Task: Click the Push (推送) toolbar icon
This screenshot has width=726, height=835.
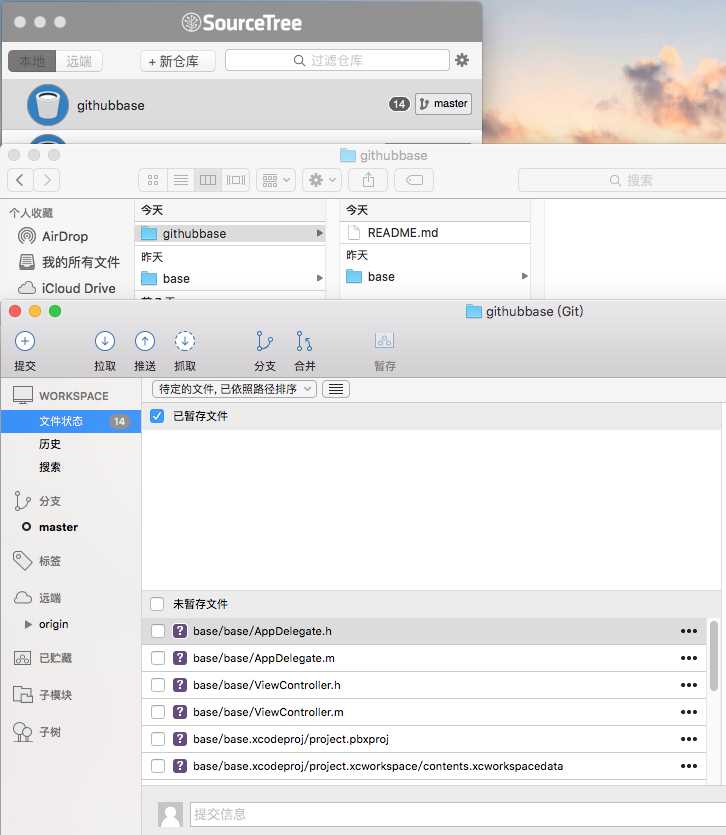Action: pyautogui.click(x=144, y=341)
